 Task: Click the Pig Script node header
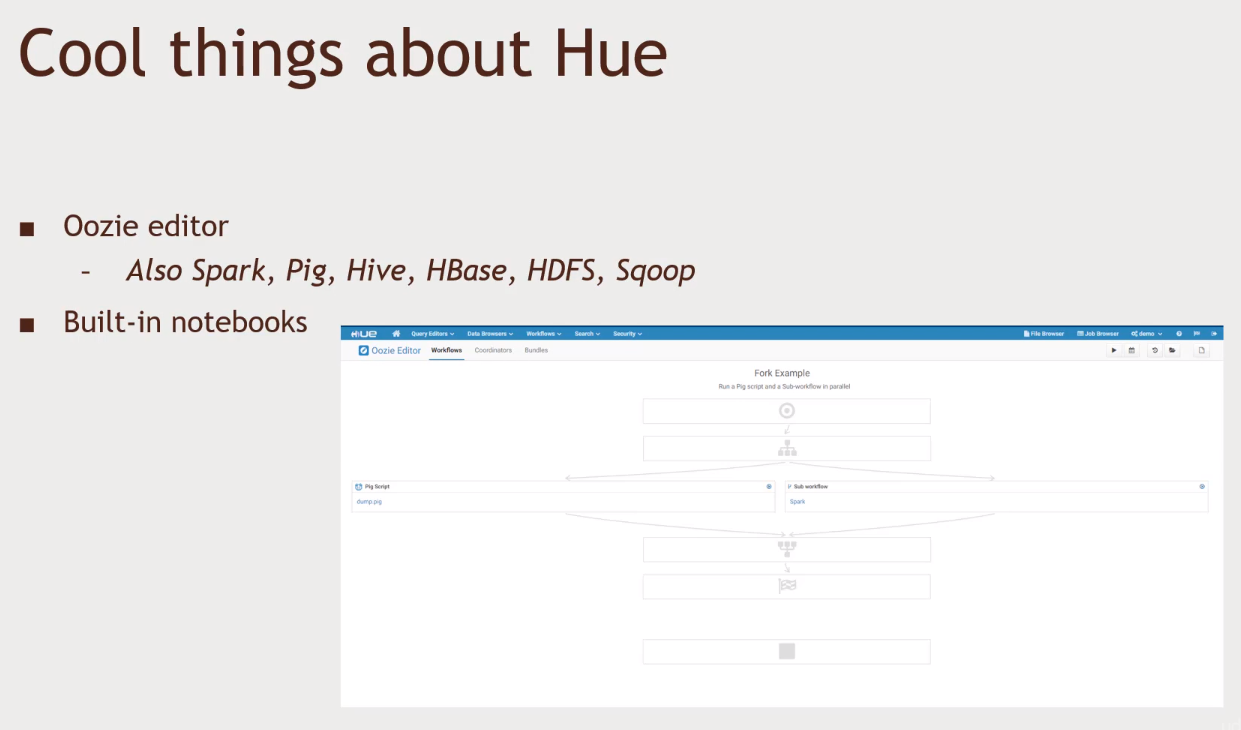pyautogui.click(x=563, y=487)
